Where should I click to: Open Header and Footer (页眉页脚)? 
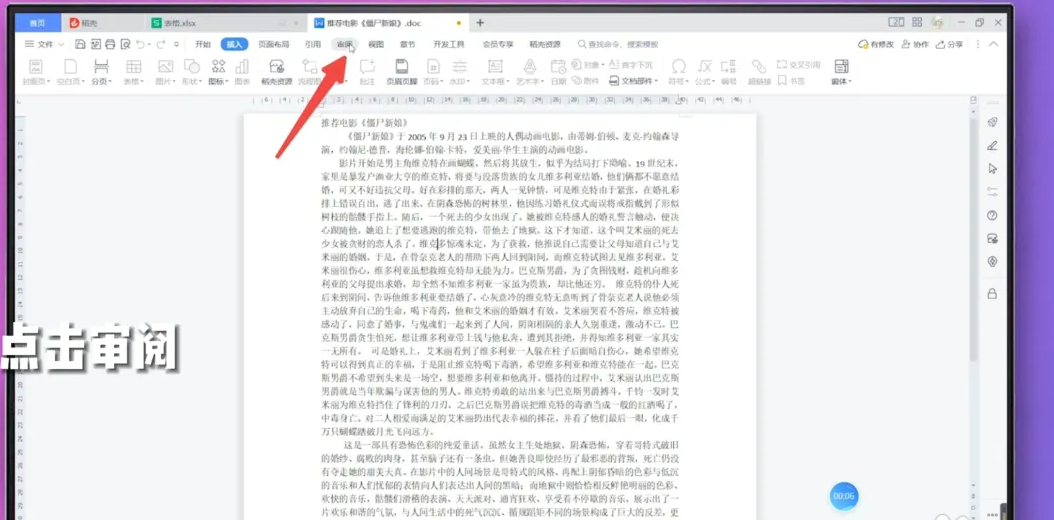402,73
